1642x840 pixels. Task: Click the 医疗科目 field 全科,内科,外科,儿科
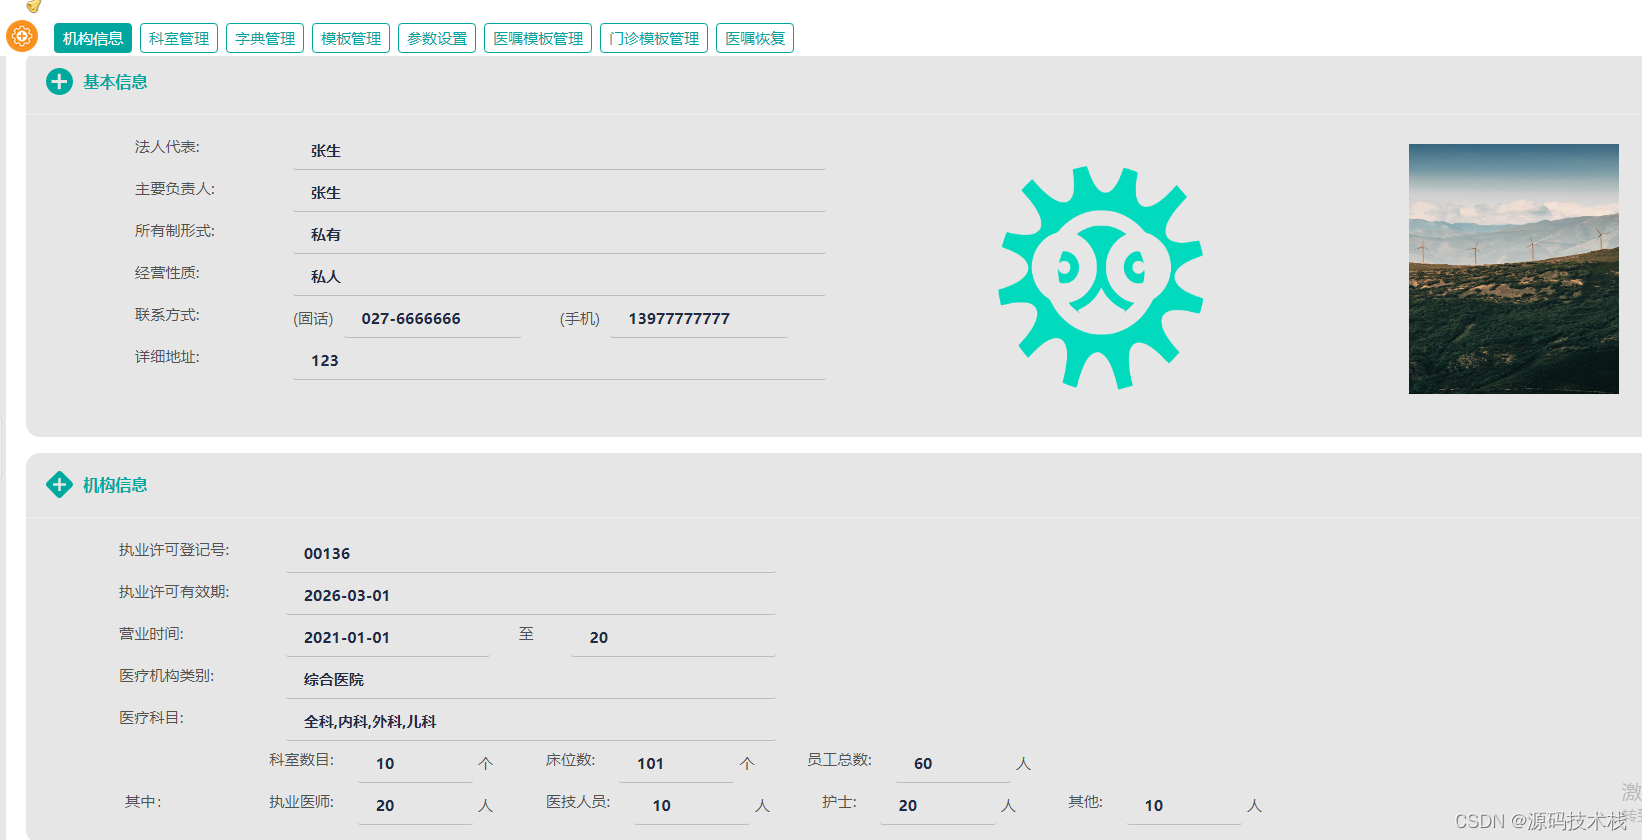tap(531, 722)
